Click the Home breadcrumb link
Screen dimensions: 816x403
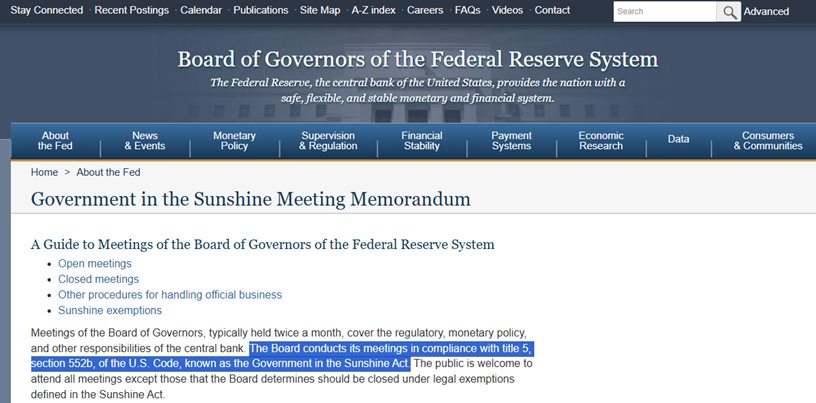(44, 172)
